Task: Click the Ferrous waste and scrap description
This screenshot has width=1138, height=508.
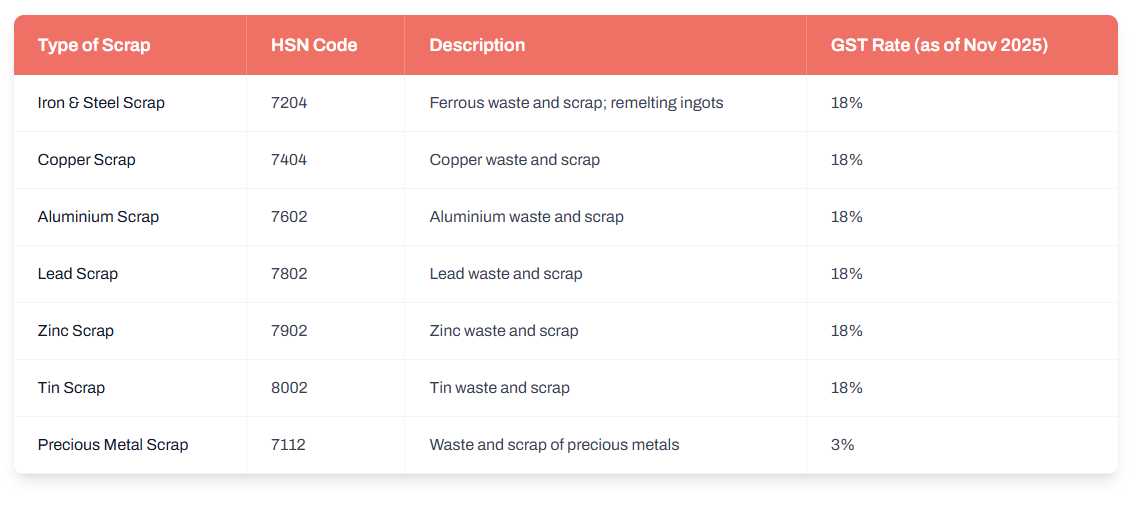Action: (x=576, y=103)
